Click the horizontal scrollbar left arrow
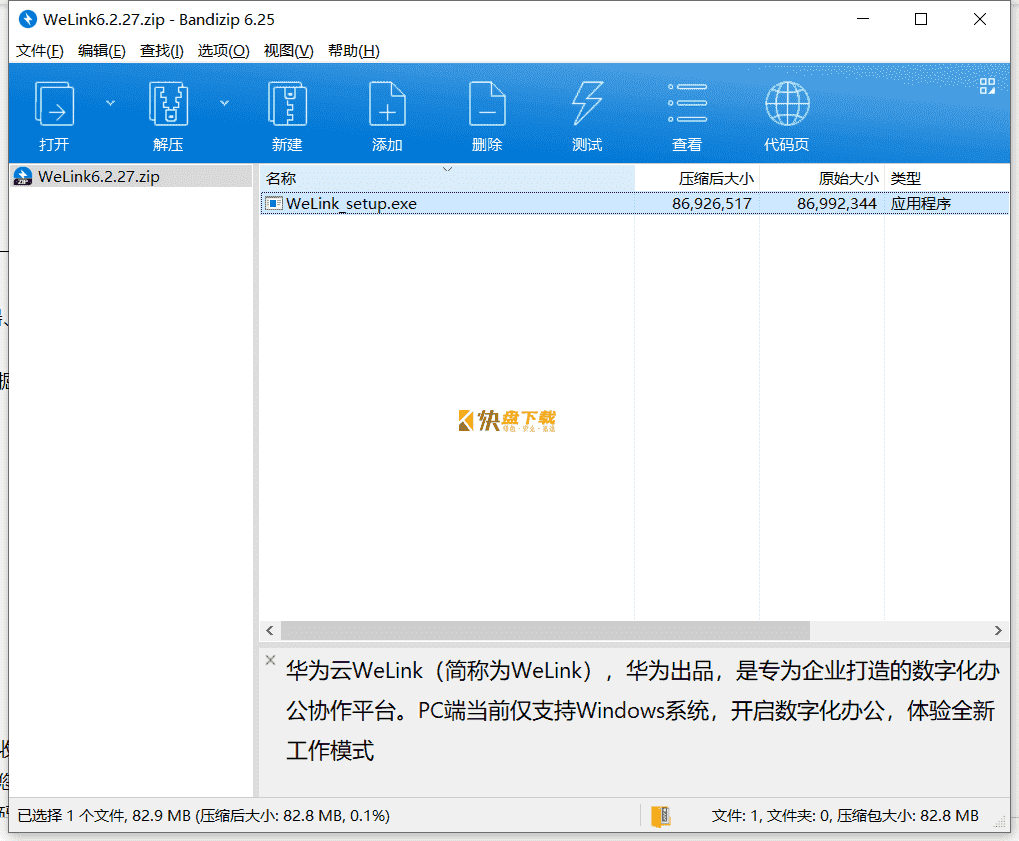1019x841 pixels. [270, 630]
